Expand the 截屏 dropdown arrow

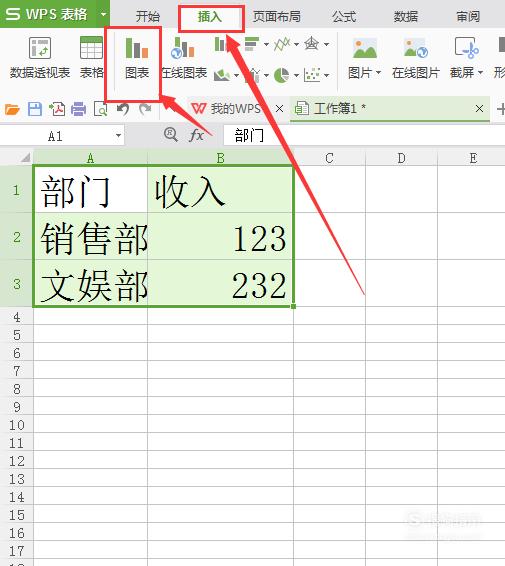480,73
